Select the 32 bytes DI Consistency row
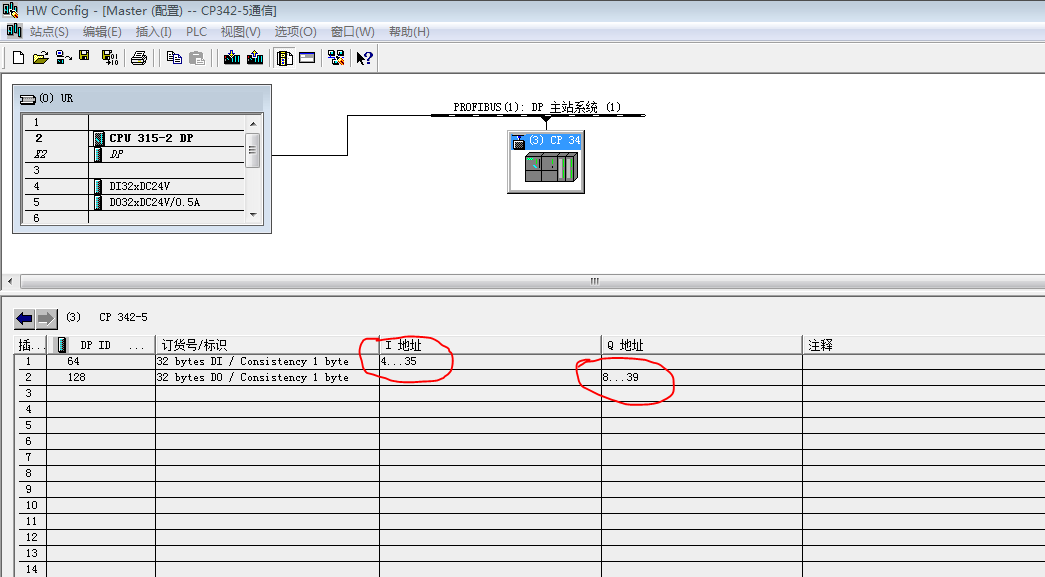Viewport: 1045px width, 577px height. pos(530,361)
